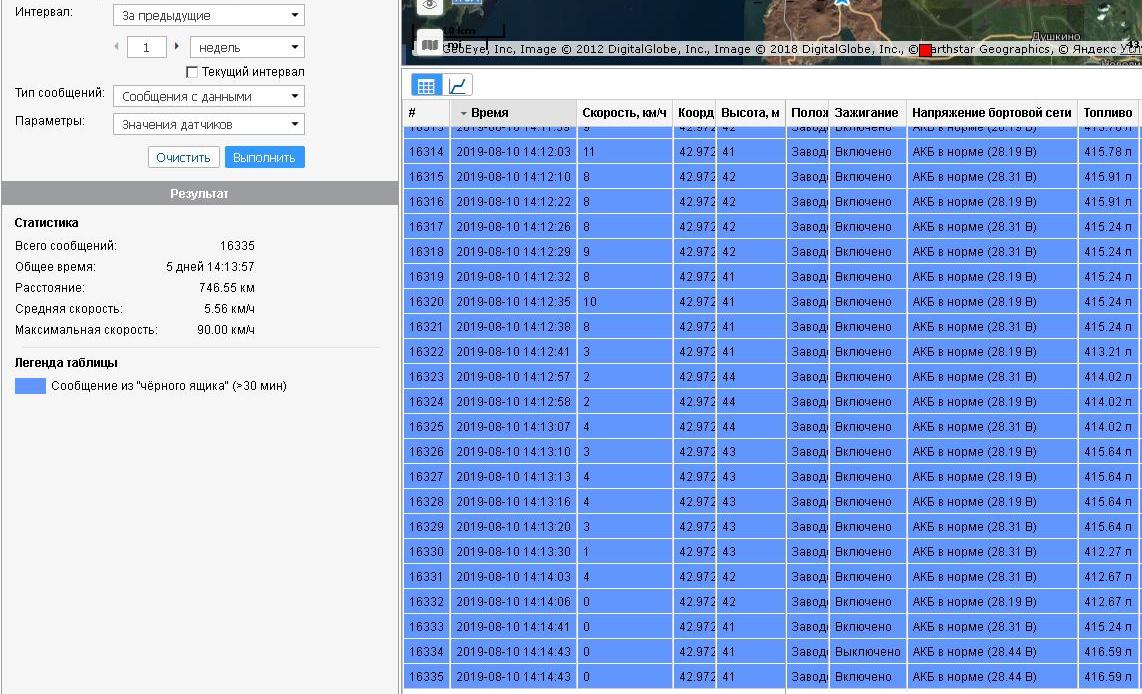Sort by Скорость, км/ч column header
This screenshot has width=1142, height=694.
tap(624, 113)
